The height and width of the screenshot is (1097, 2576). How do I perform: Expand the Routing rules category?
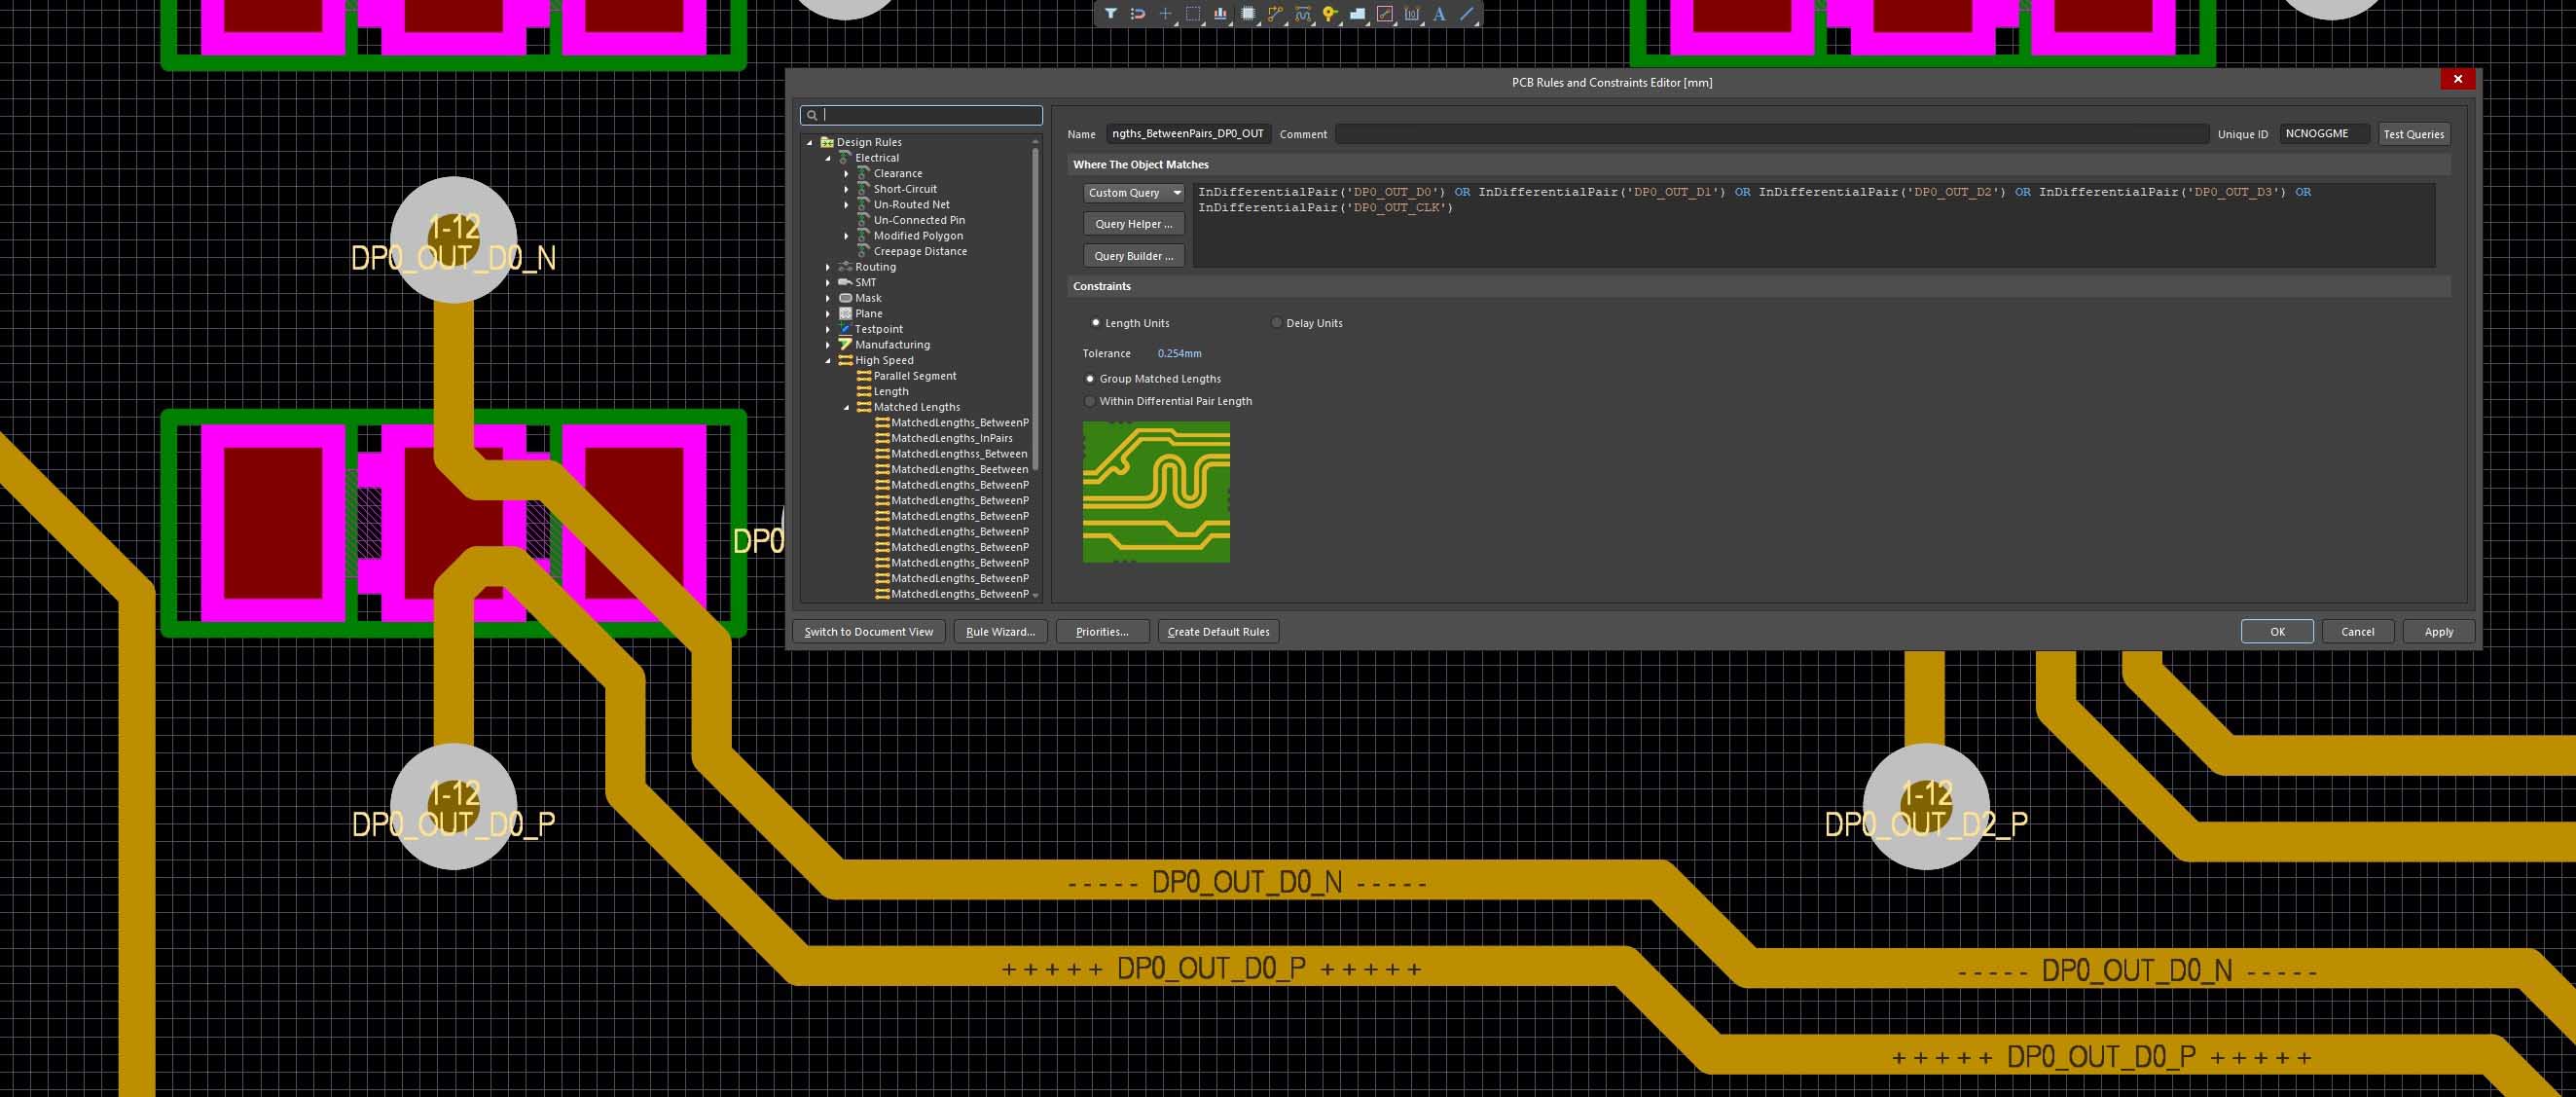pyautogui.click(x=828, y=267)
